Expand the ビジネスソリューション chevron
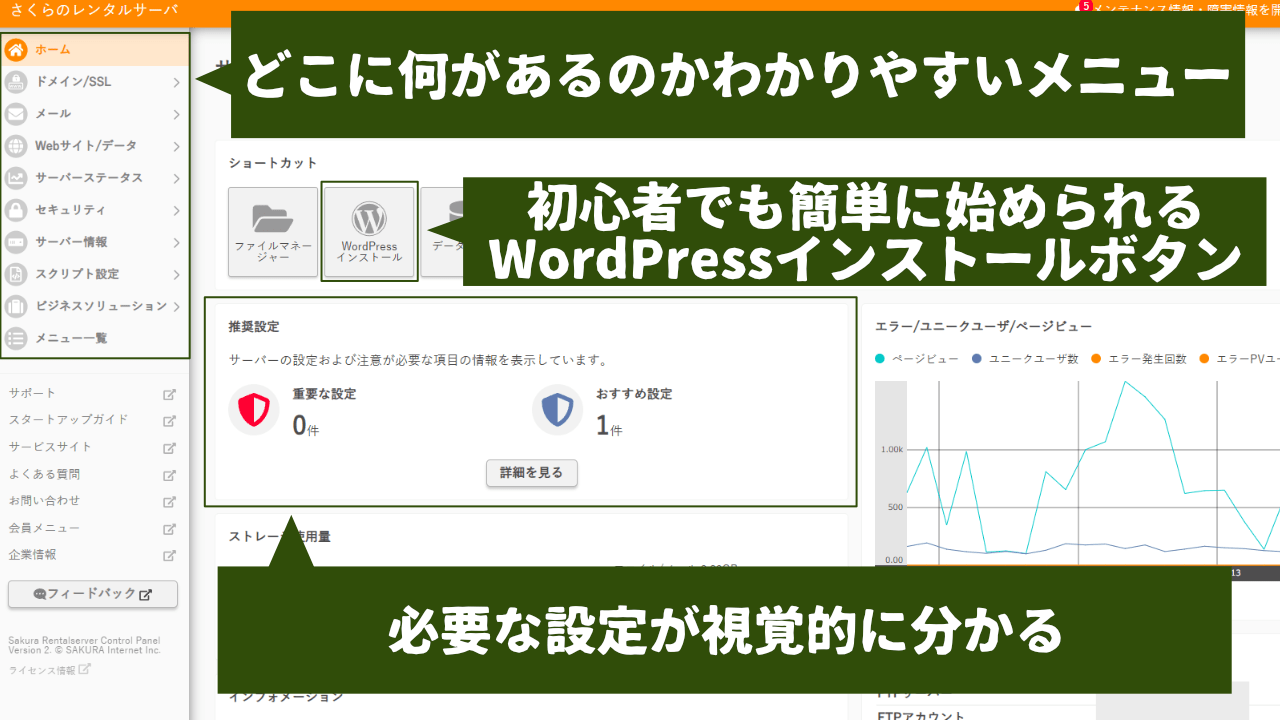This screenshot has height=720, width=1280. pos(176,306)
